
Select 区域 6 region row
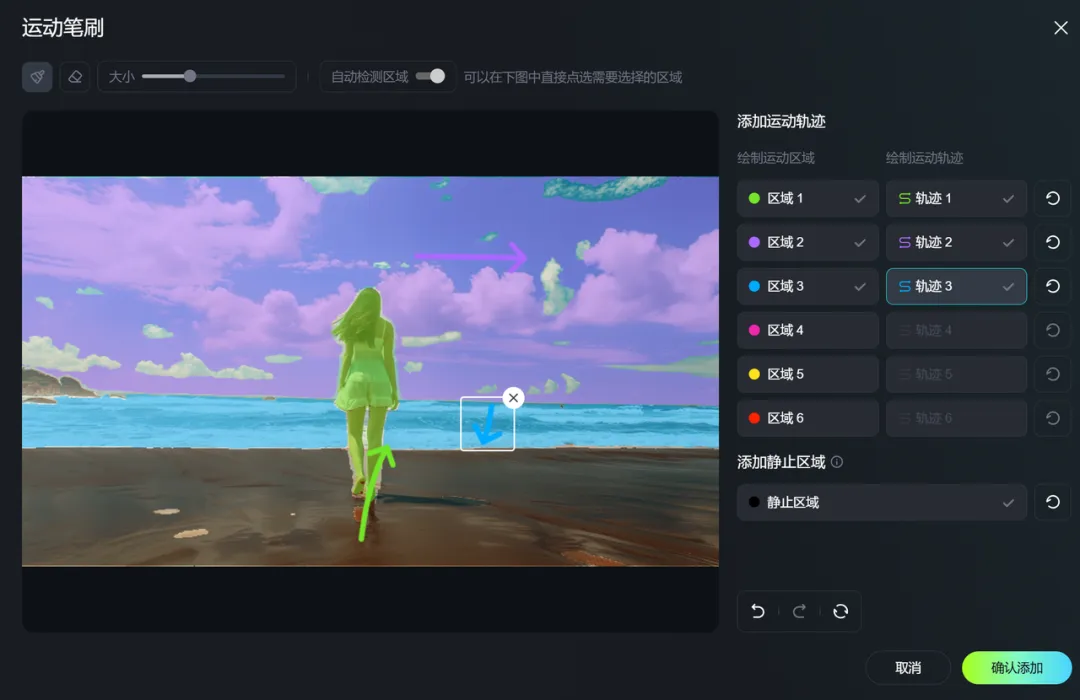807,418
